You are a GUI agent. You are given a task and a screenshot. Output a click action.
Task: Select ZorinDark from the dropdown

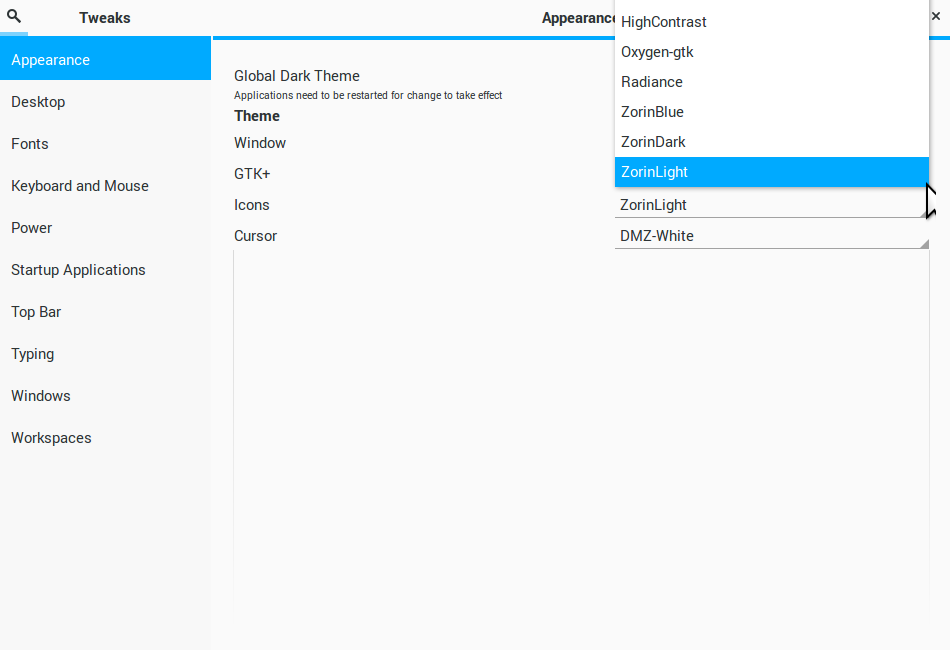click(772, 142)
